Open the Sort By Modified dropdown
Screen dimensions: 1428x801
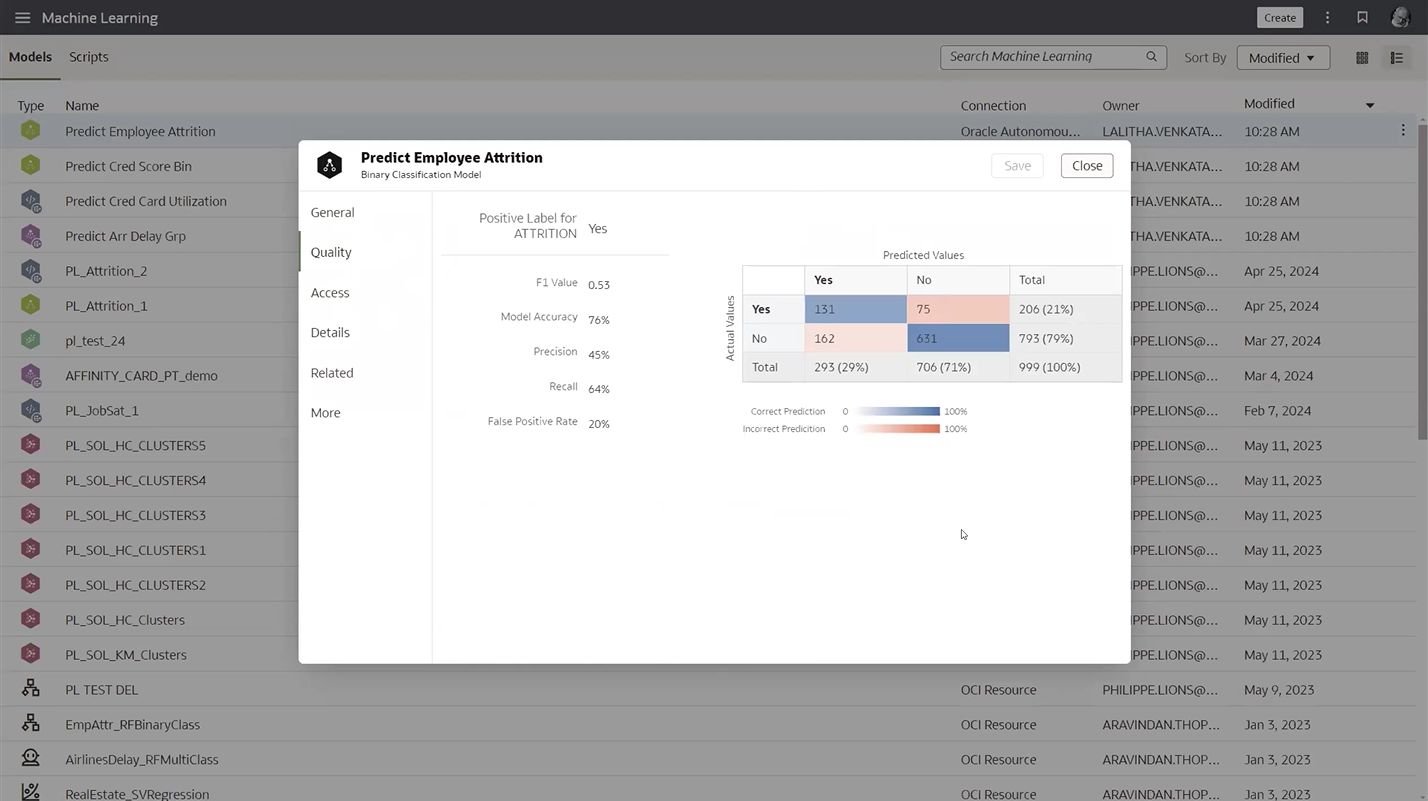[1283, 57]
